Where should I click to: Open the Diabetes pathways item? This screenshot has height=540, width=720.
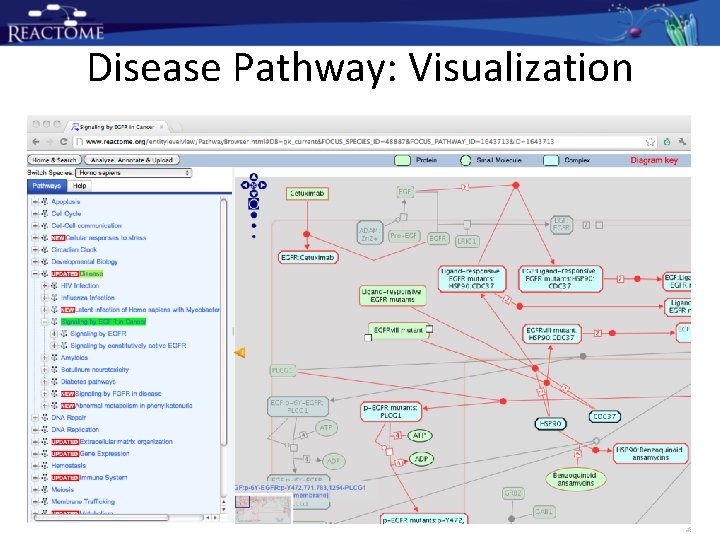click(88, 382)
